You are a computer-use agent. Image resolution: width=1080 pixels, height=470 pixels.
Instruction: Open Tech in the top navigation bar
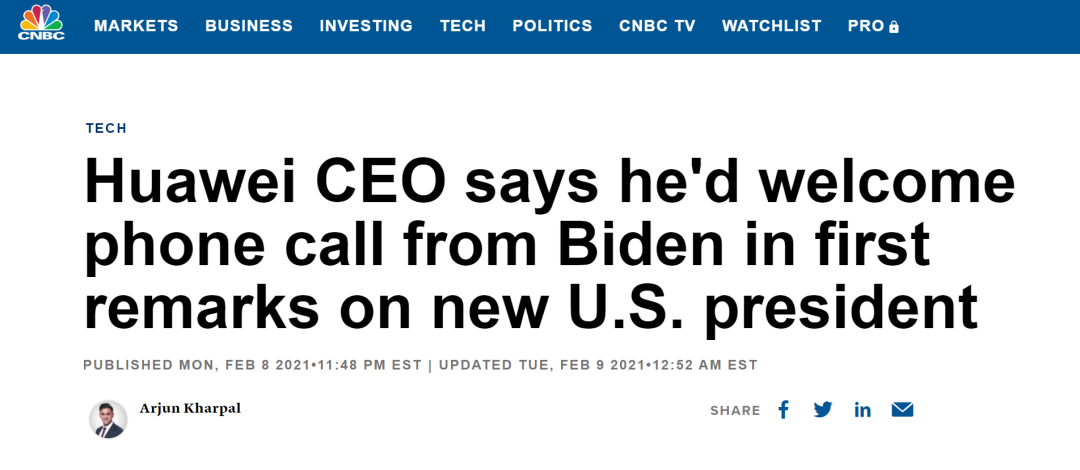pyautogui.click(x=462, y=26)
